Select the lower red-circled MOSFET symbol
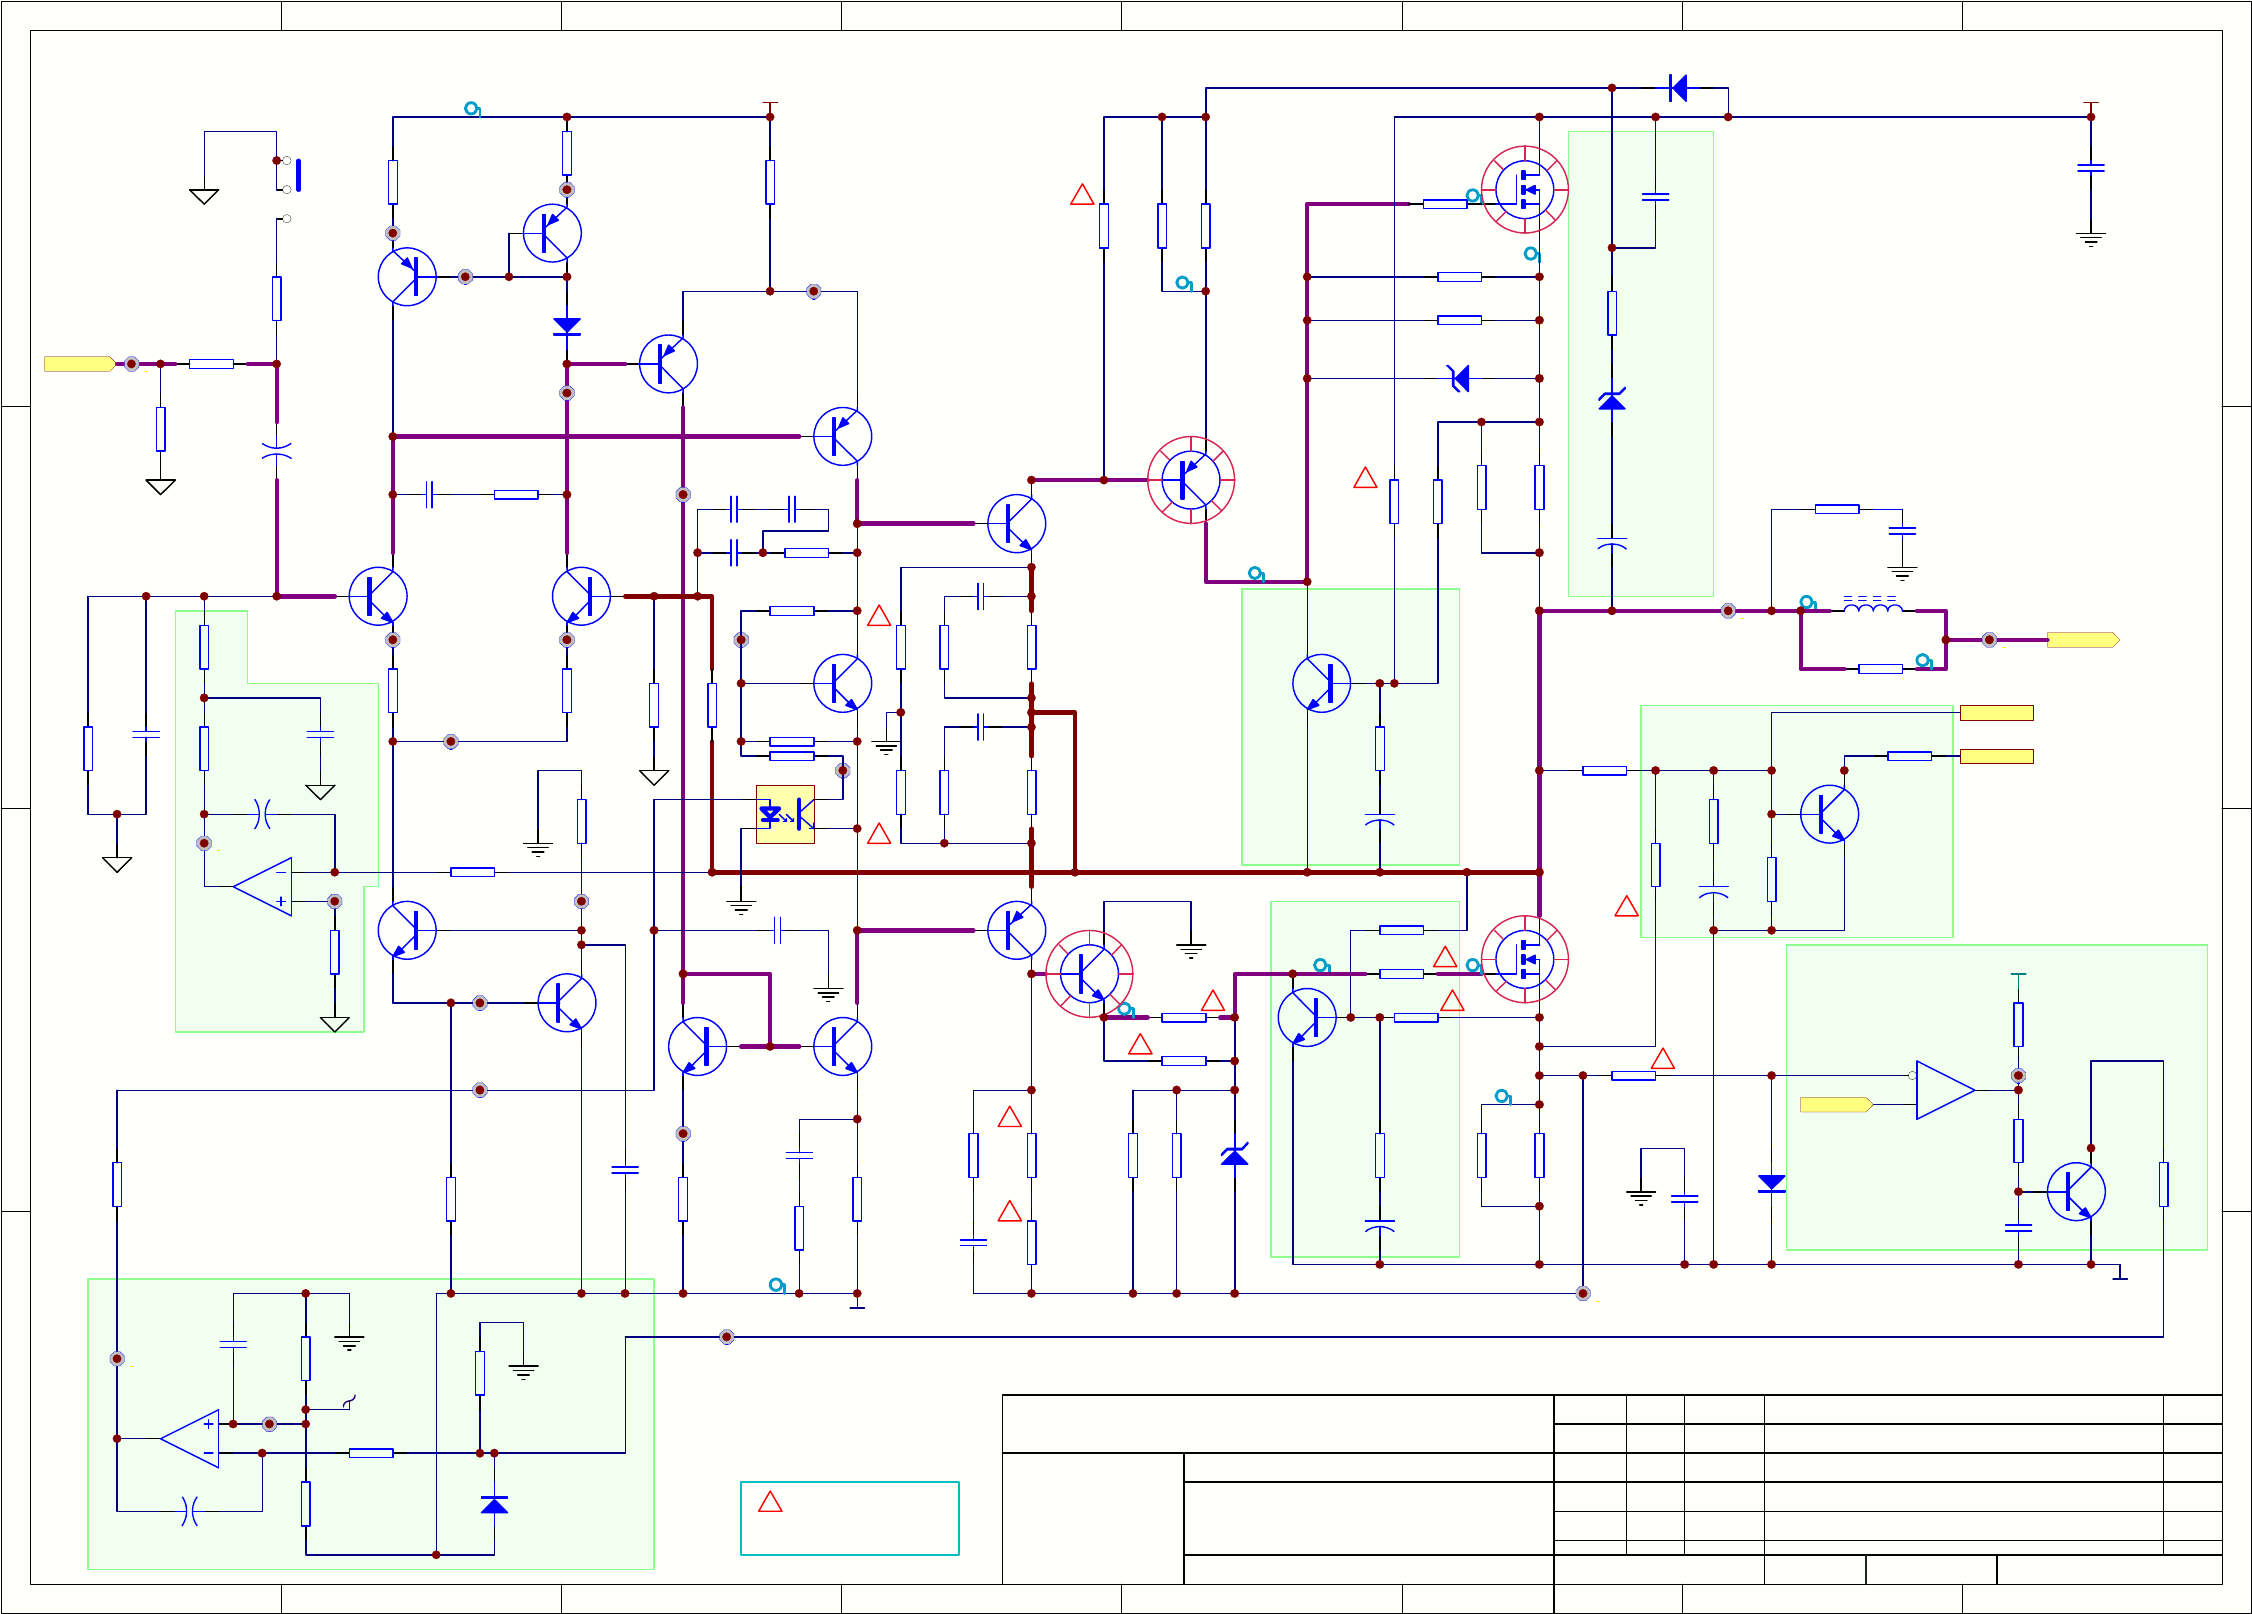The height and width of the screenshot is (1614, 2252). click(x=1525, y=960)
